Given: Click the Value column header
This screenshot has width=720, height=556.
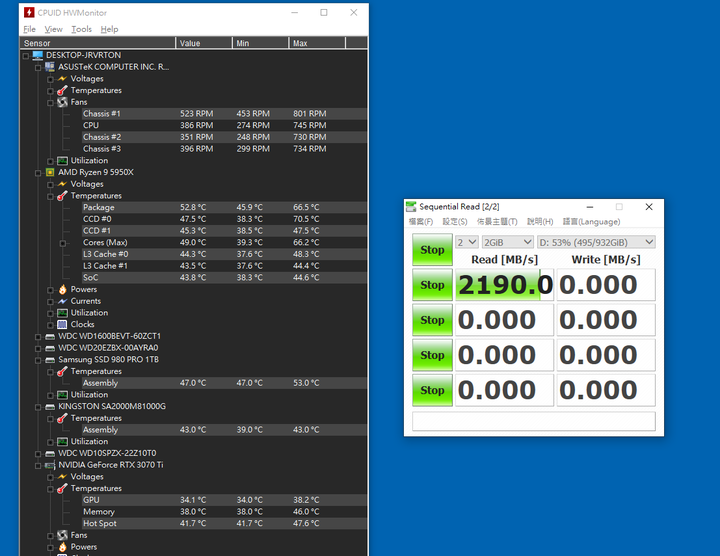Looking at the screenshot, I should (204, 43).
